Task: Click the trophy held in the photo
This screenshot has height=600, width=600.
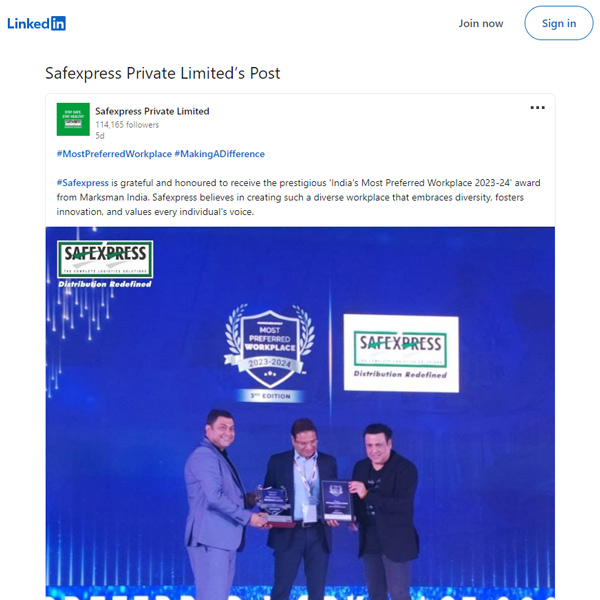Action: tap(274, 504)
